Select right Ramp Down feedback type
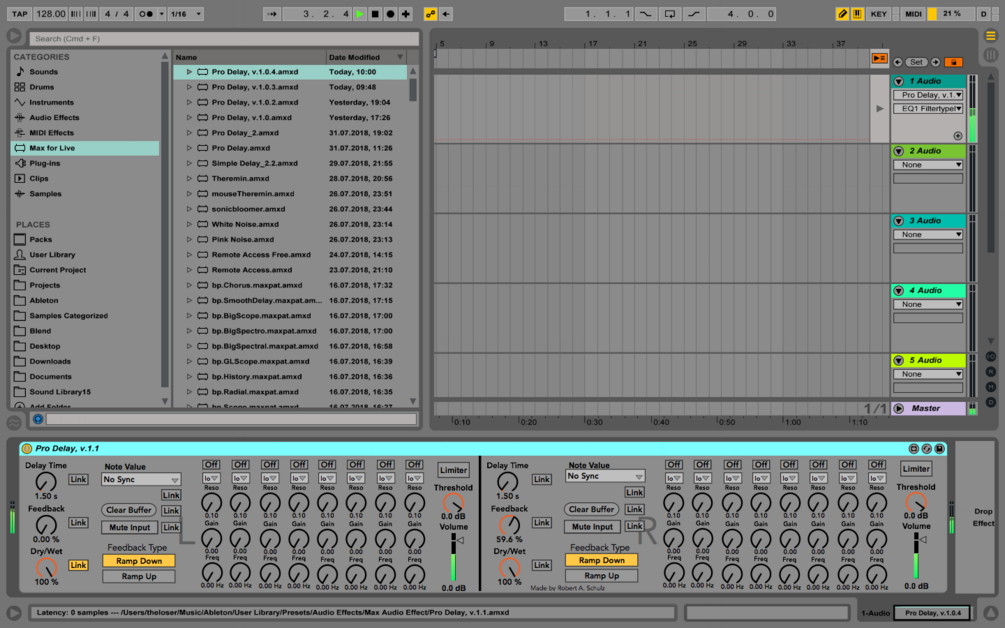The height and width of the screenshot is (628, 1005). tap(601, 560)
